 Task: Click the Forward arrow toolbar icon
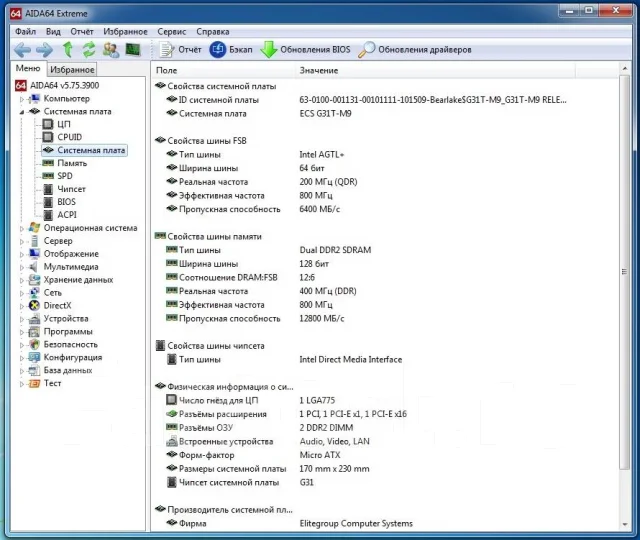[x=44, y=50]
